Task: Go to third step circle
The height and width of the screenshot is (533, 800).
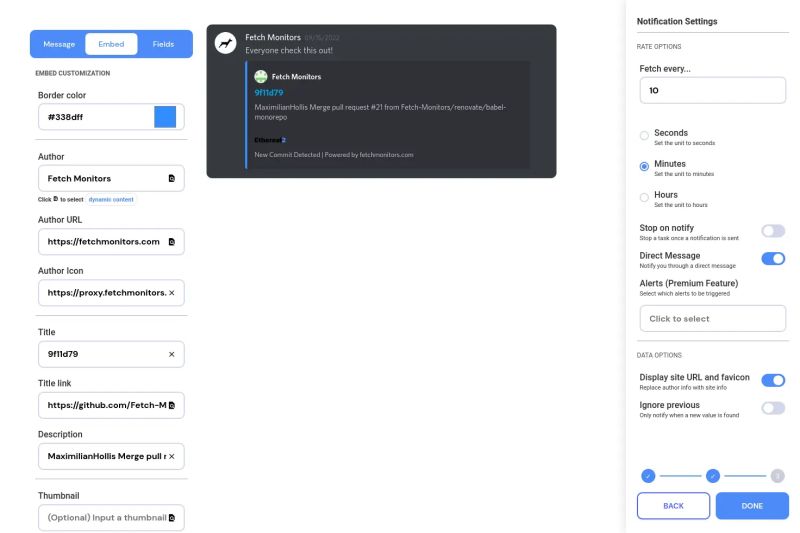Action: click(778, 476)
